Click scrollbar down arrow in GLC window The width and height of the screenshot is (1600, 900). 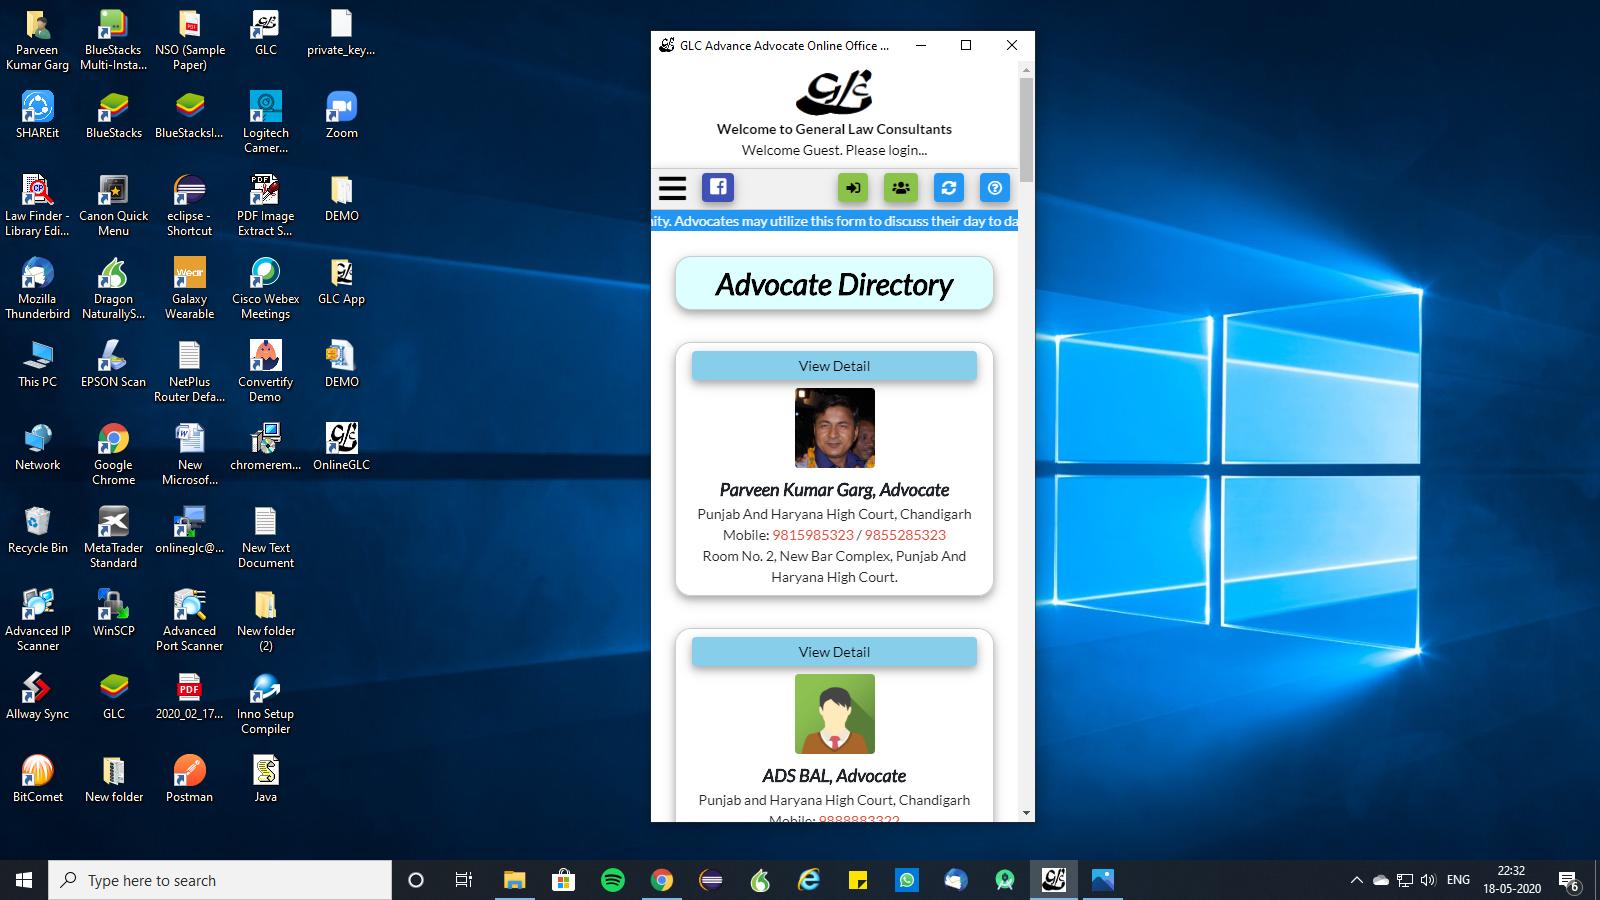point(1026,813)
